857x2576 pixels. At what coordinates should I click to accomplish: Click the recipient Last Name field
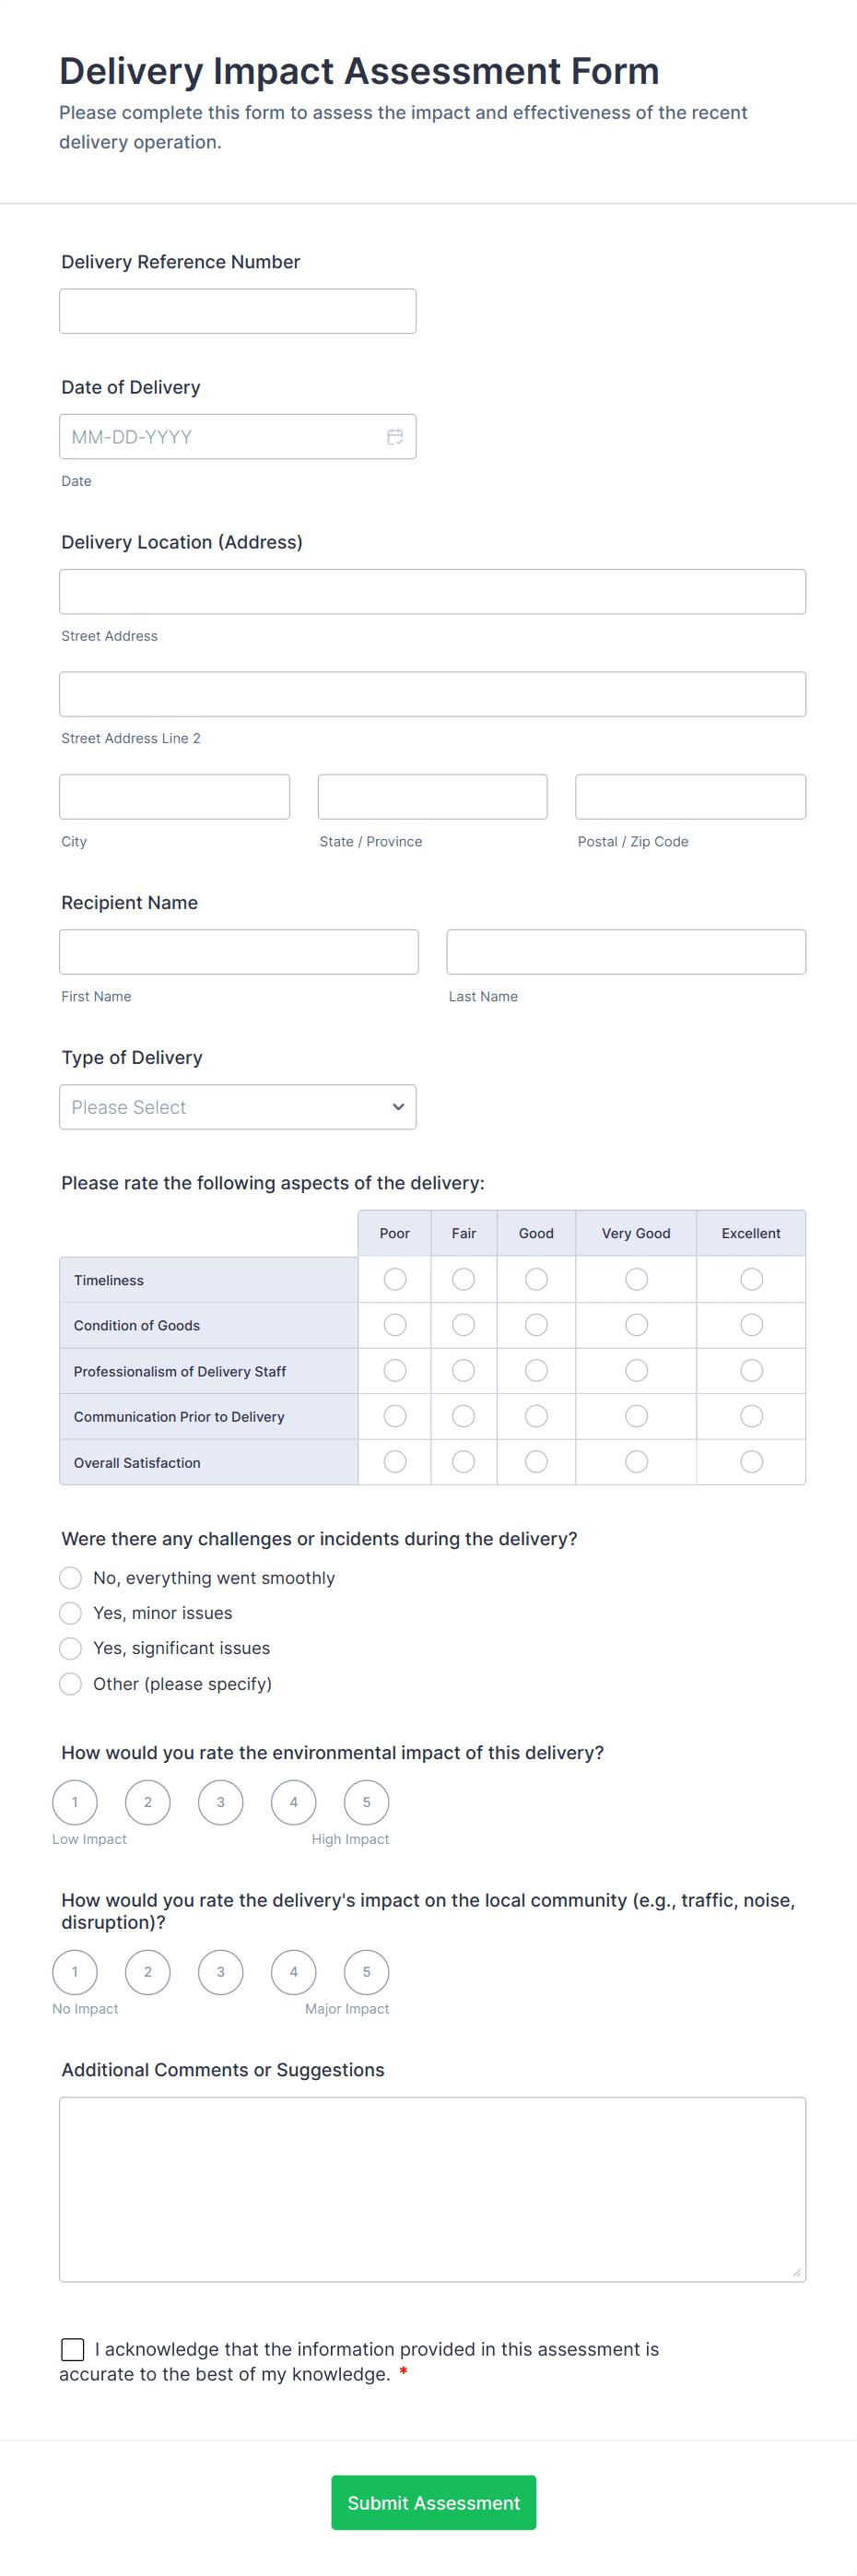[x=626, y=952]
